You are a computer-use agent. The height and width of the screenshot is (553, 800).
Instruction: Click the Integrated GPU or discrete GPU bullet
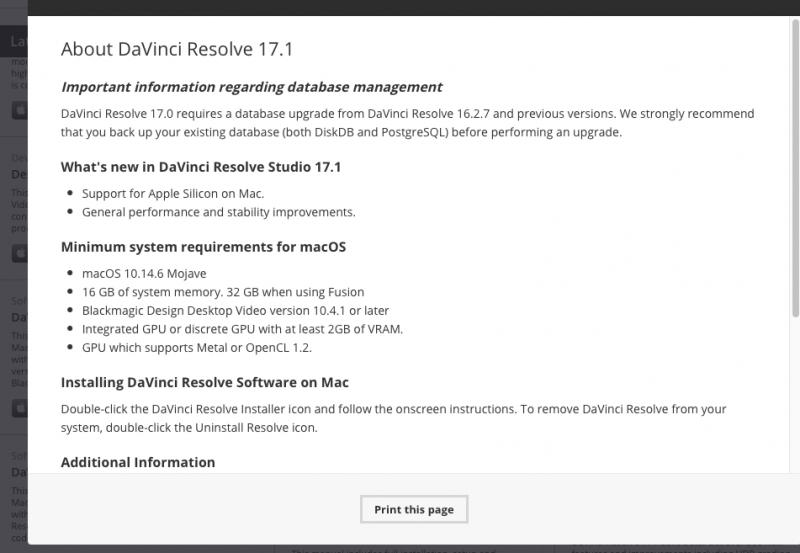click(x=242, y=329)
